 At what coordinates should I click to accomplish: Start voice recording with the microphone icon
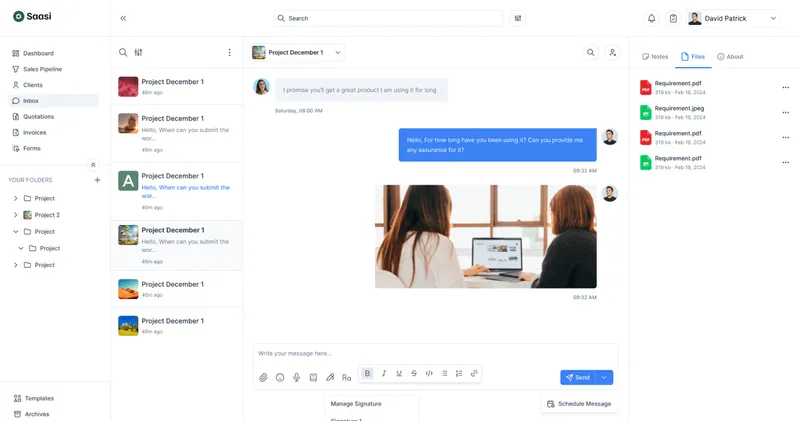296,378
